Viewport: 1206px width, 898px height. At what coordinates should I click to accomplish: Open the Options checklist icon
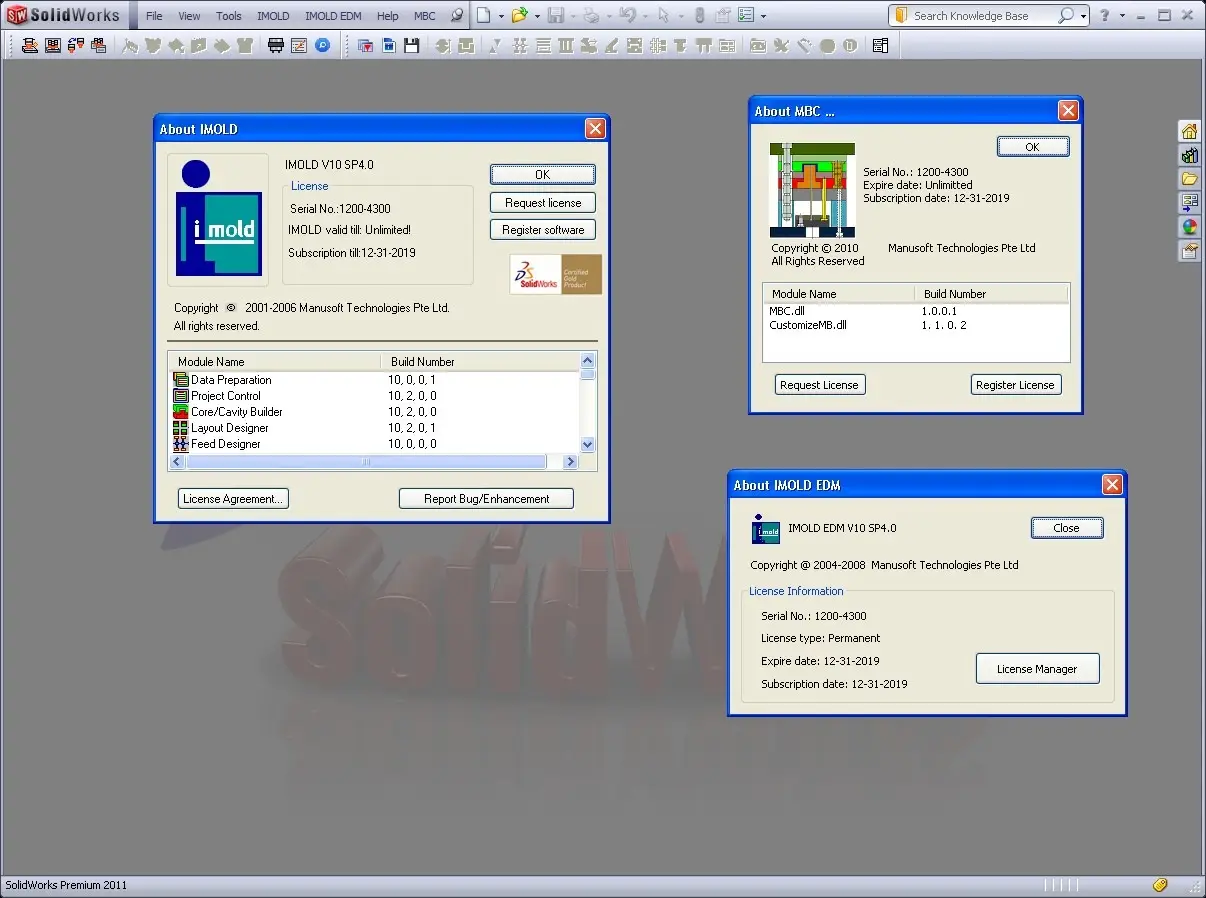tap(746, 15)
